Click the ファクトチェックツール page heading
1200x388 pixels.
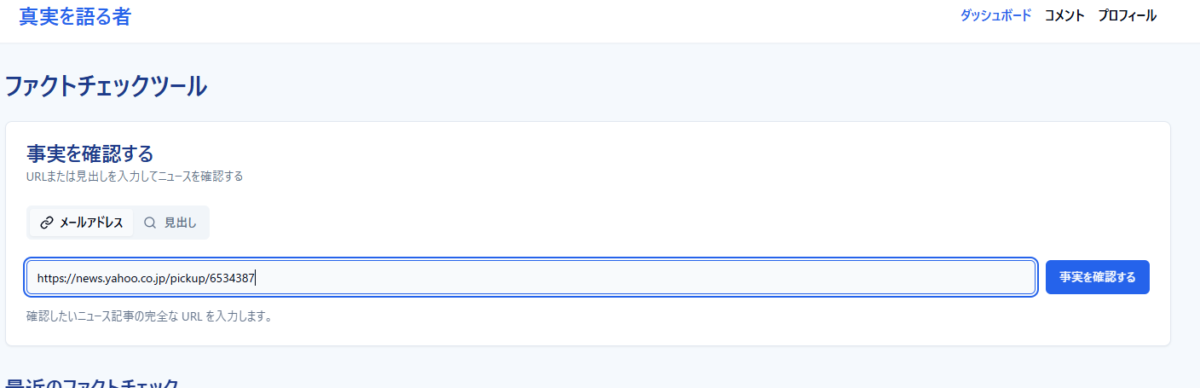tap(106, 86)
